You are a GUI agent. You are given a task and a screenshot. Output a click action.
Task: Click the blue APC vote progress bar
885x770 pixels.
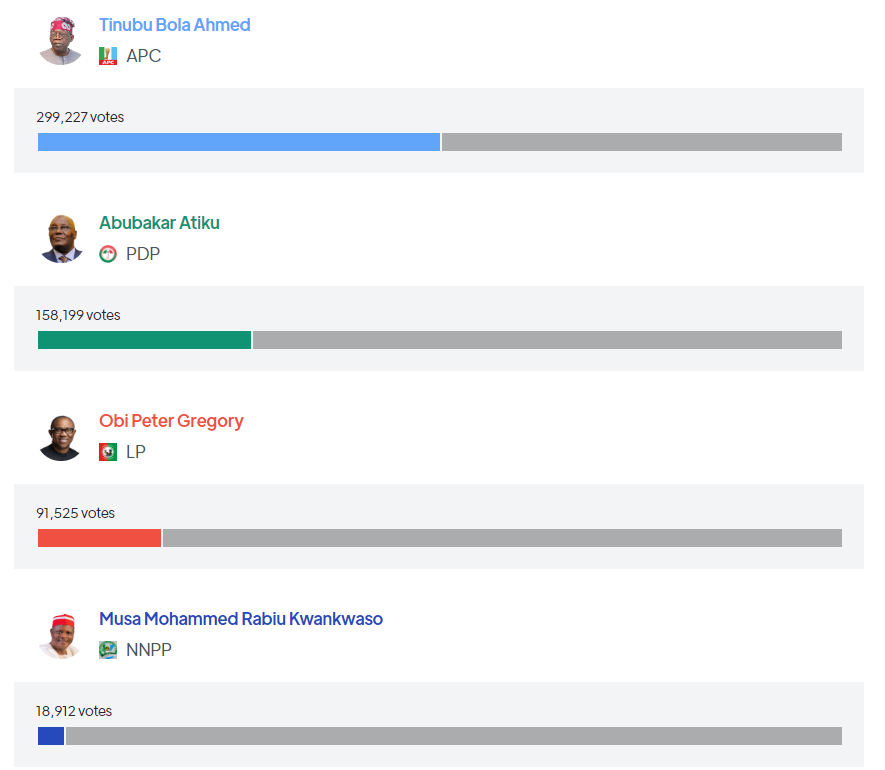tap(239, 142)
